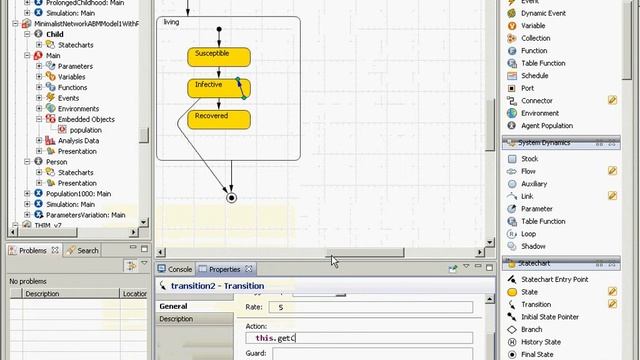
Task: Expand Population1000: Main experiment
Action: pyautogui.click(x=27, y=193)
